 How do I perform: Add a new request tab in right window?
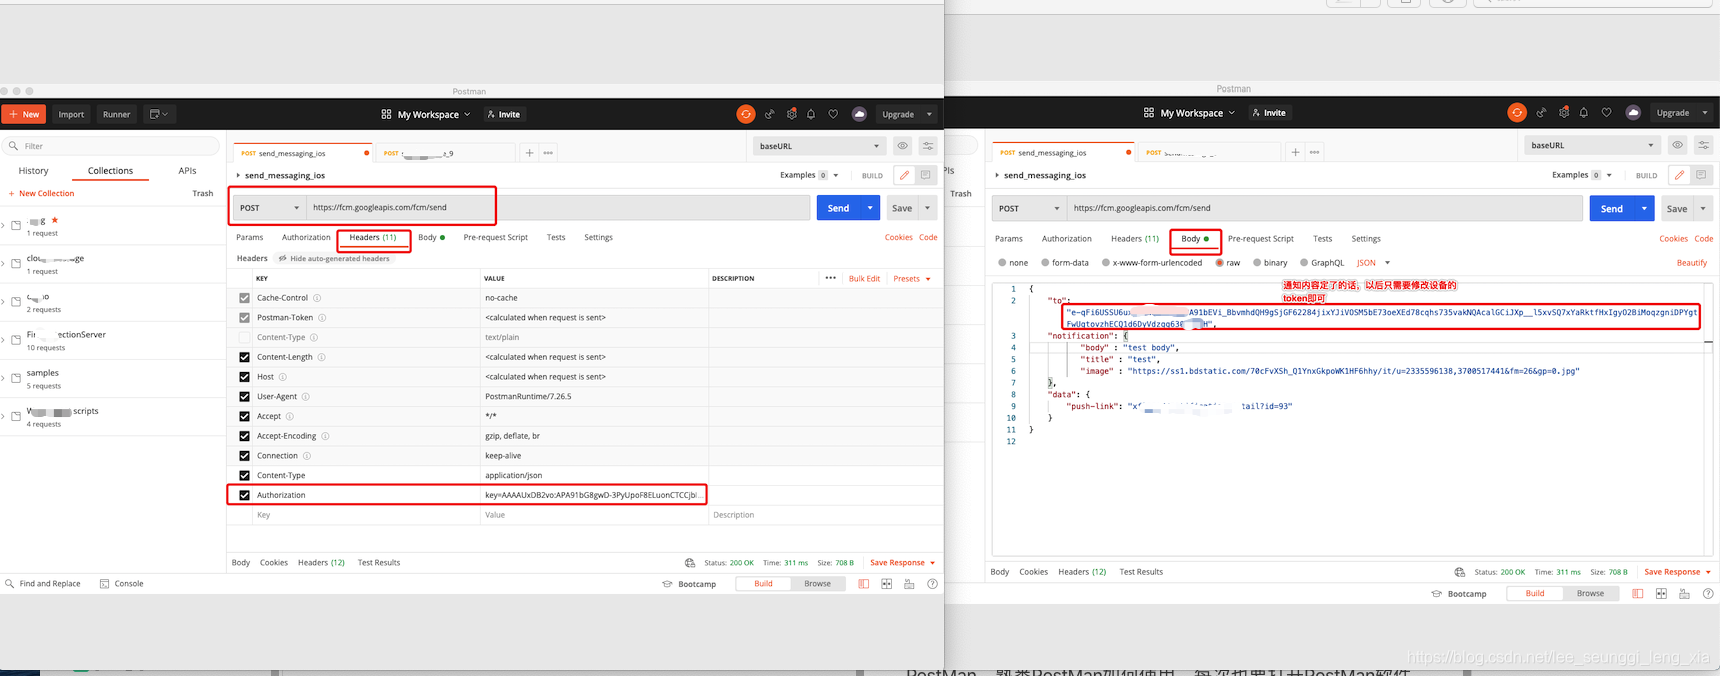1295,152
